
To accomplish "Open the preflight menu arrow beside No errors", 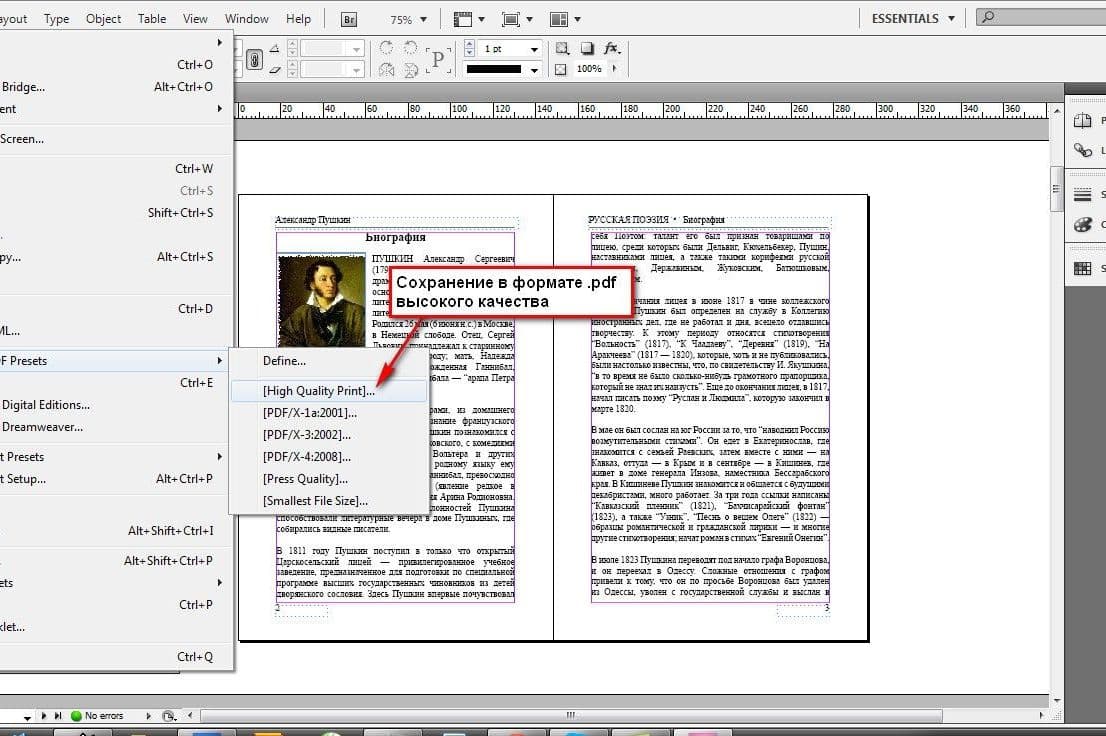I will pyautogui.click(x=148, y=716).
